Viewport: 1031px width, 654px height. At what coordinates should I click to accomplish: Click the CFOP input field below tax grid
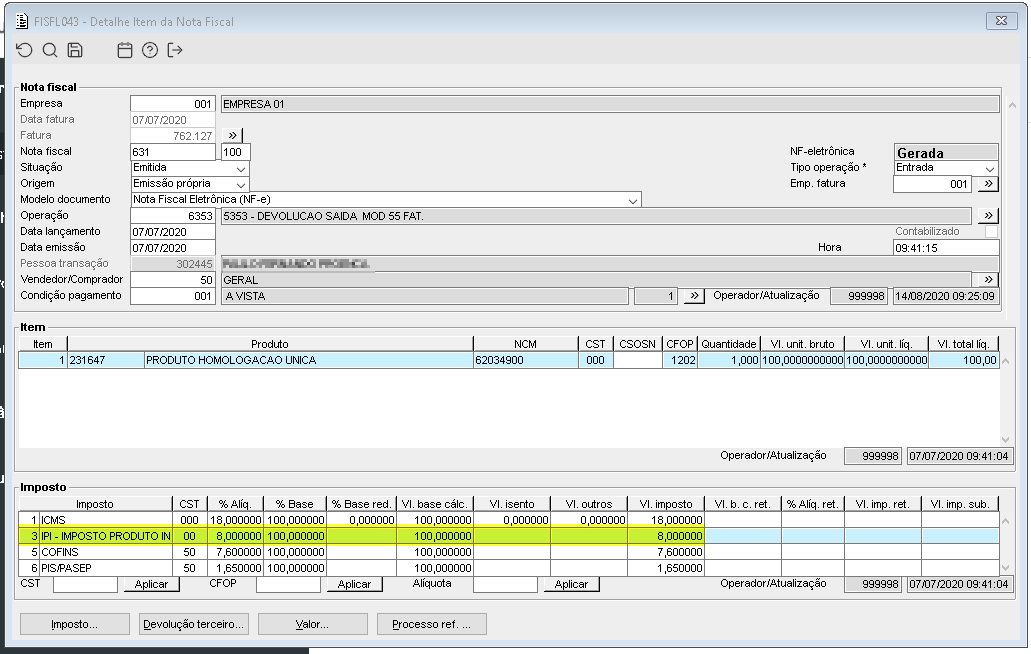pyautogui.click(x=289, y=584)
